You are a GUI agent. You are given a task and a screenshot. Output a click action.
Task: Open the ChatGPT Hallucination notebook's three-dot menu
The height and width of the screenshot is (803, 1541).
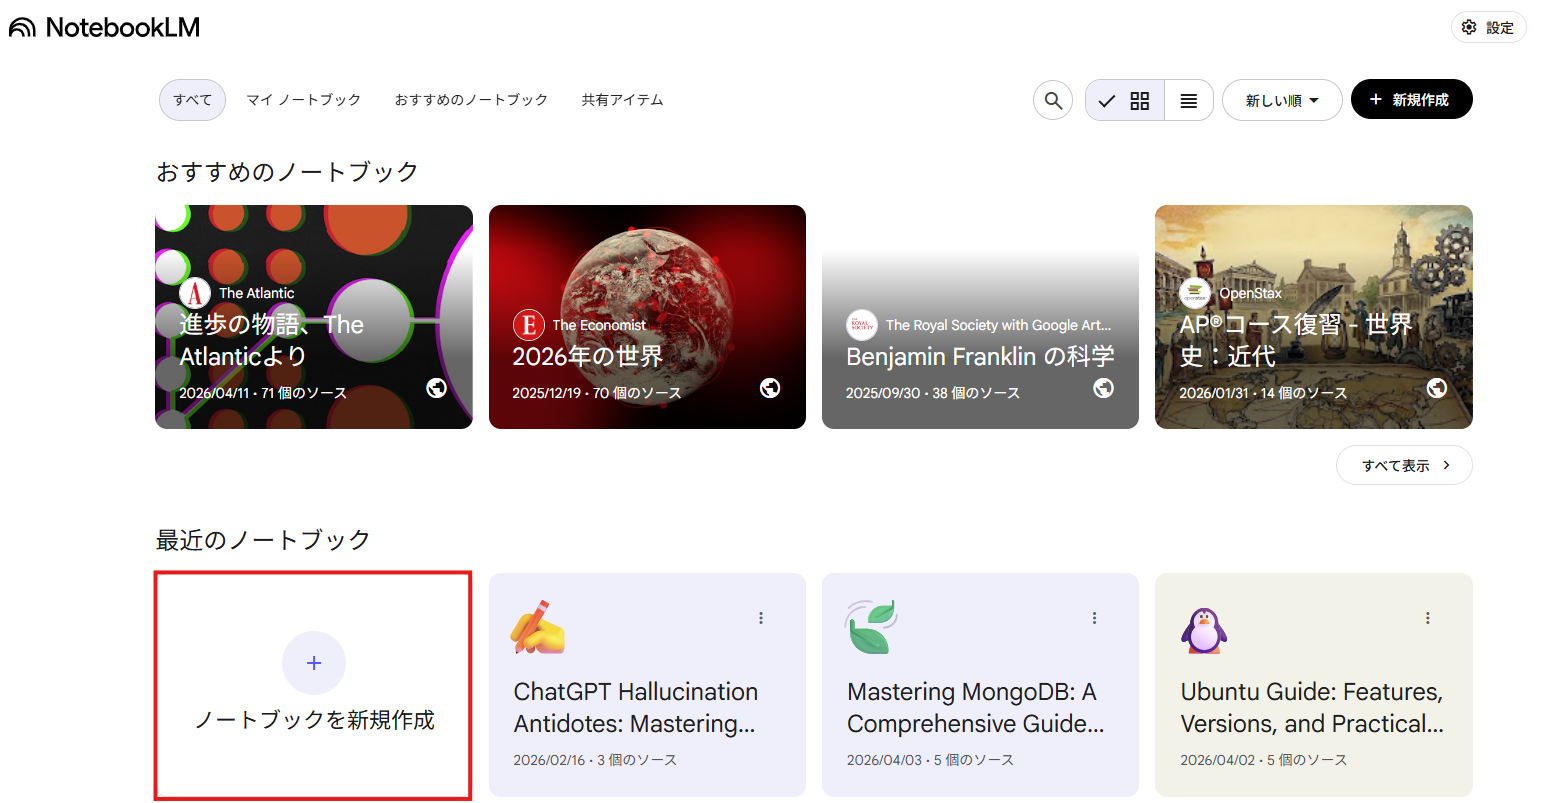click(x=761, y=618)
